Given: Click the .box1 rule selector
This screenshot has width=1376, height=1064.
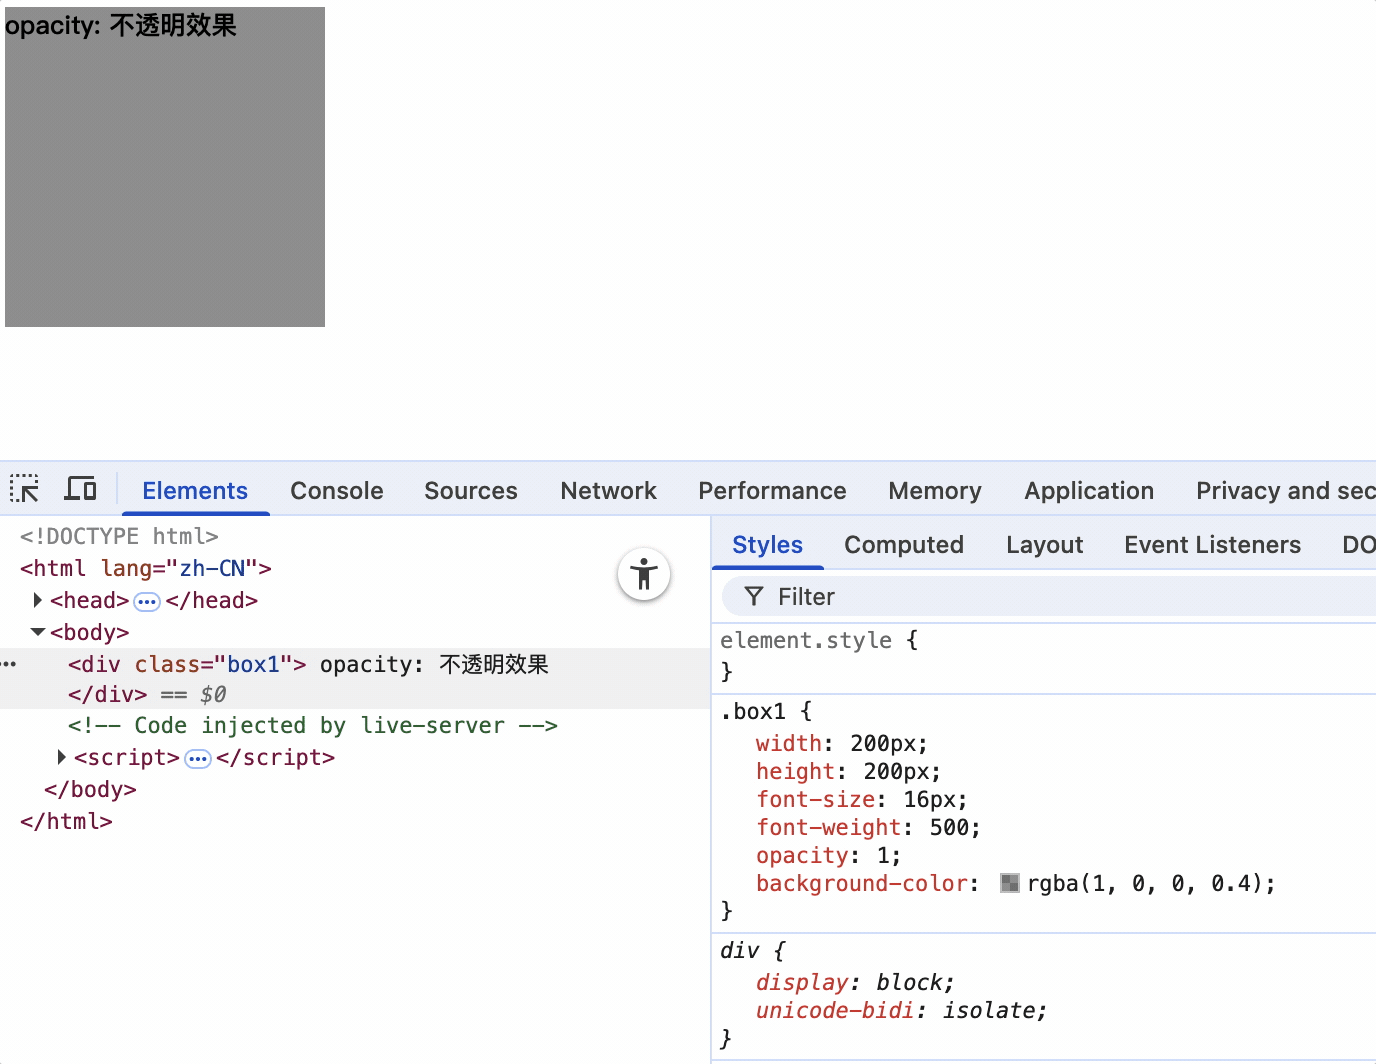Looking at the screenshot, I should [x=753, y=711].
